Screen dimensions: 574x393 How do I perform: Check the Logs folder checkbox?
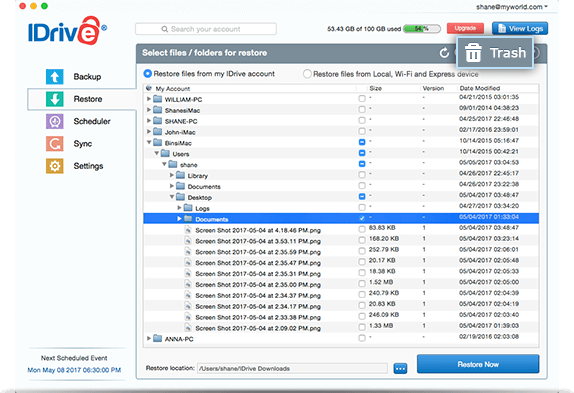[x=362, y=207]
